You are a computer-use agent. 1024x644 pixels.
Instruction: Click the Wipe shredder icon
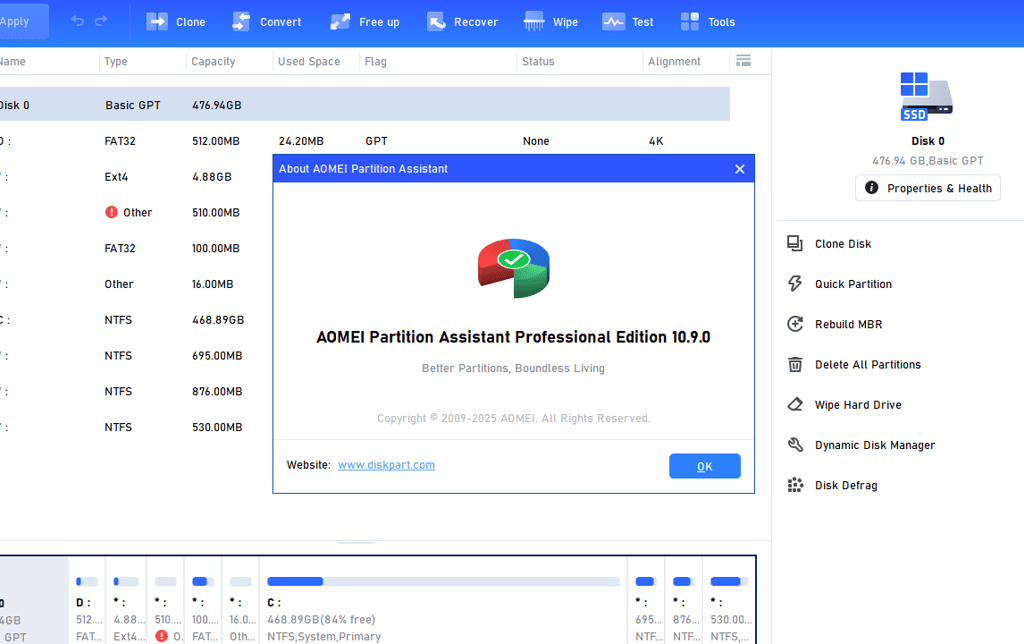(534, 22)
